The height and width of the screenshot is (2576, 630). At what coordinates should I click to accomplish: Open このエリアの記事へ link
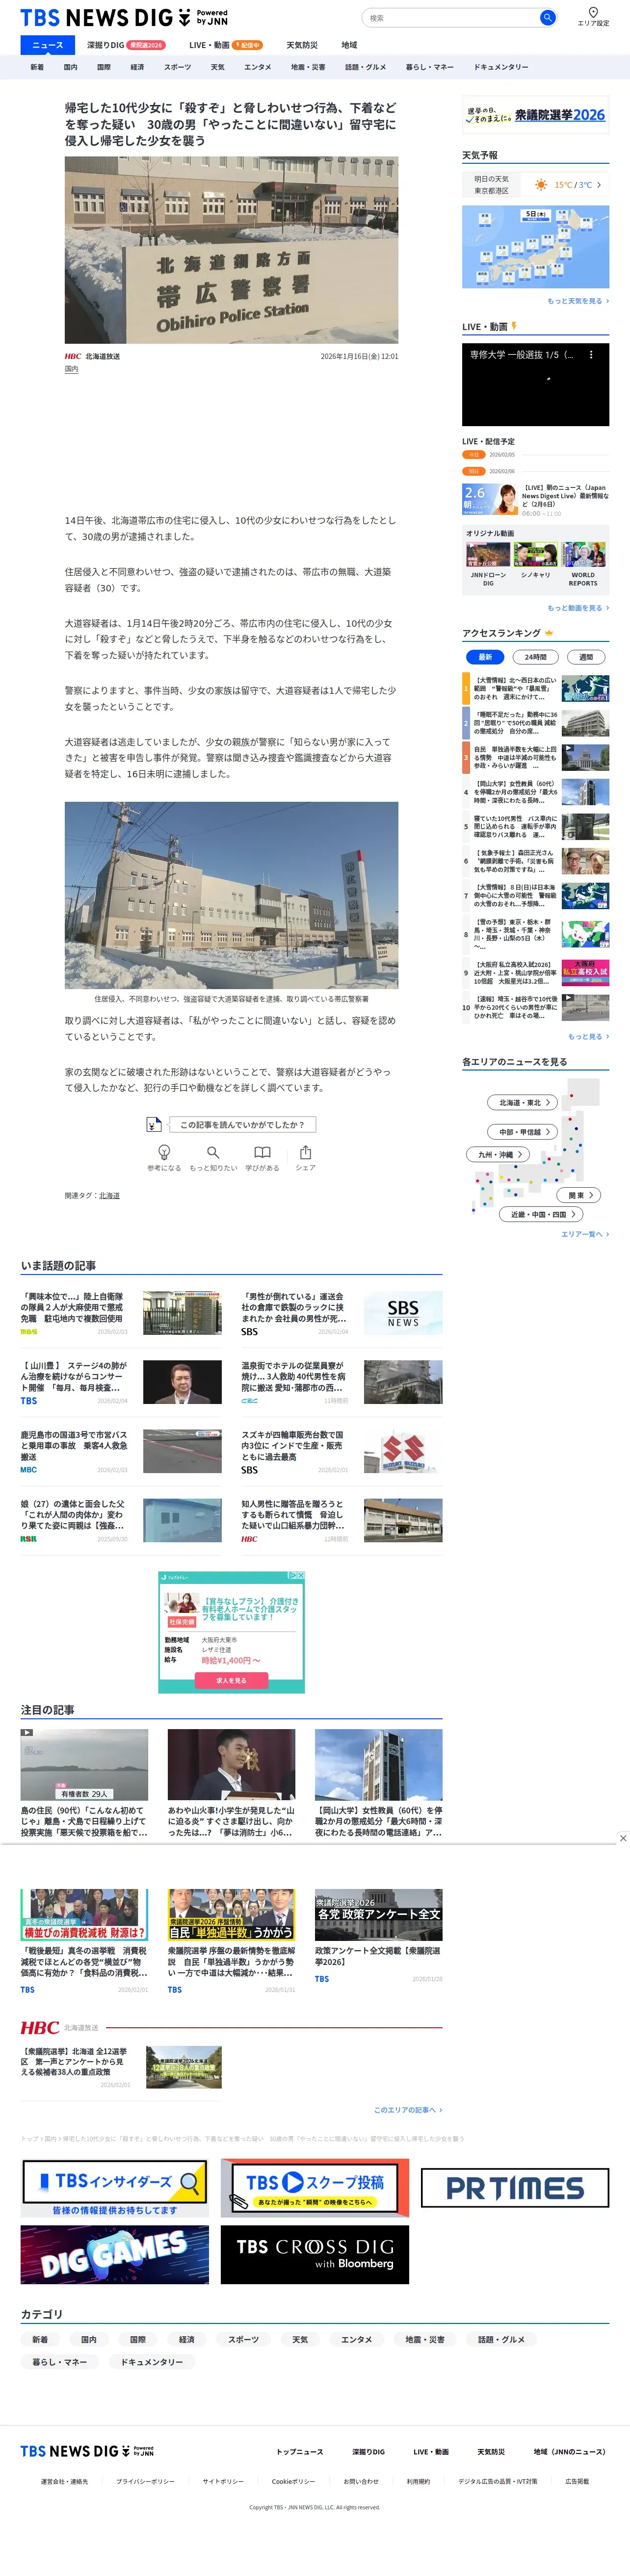click(408, 2110)
